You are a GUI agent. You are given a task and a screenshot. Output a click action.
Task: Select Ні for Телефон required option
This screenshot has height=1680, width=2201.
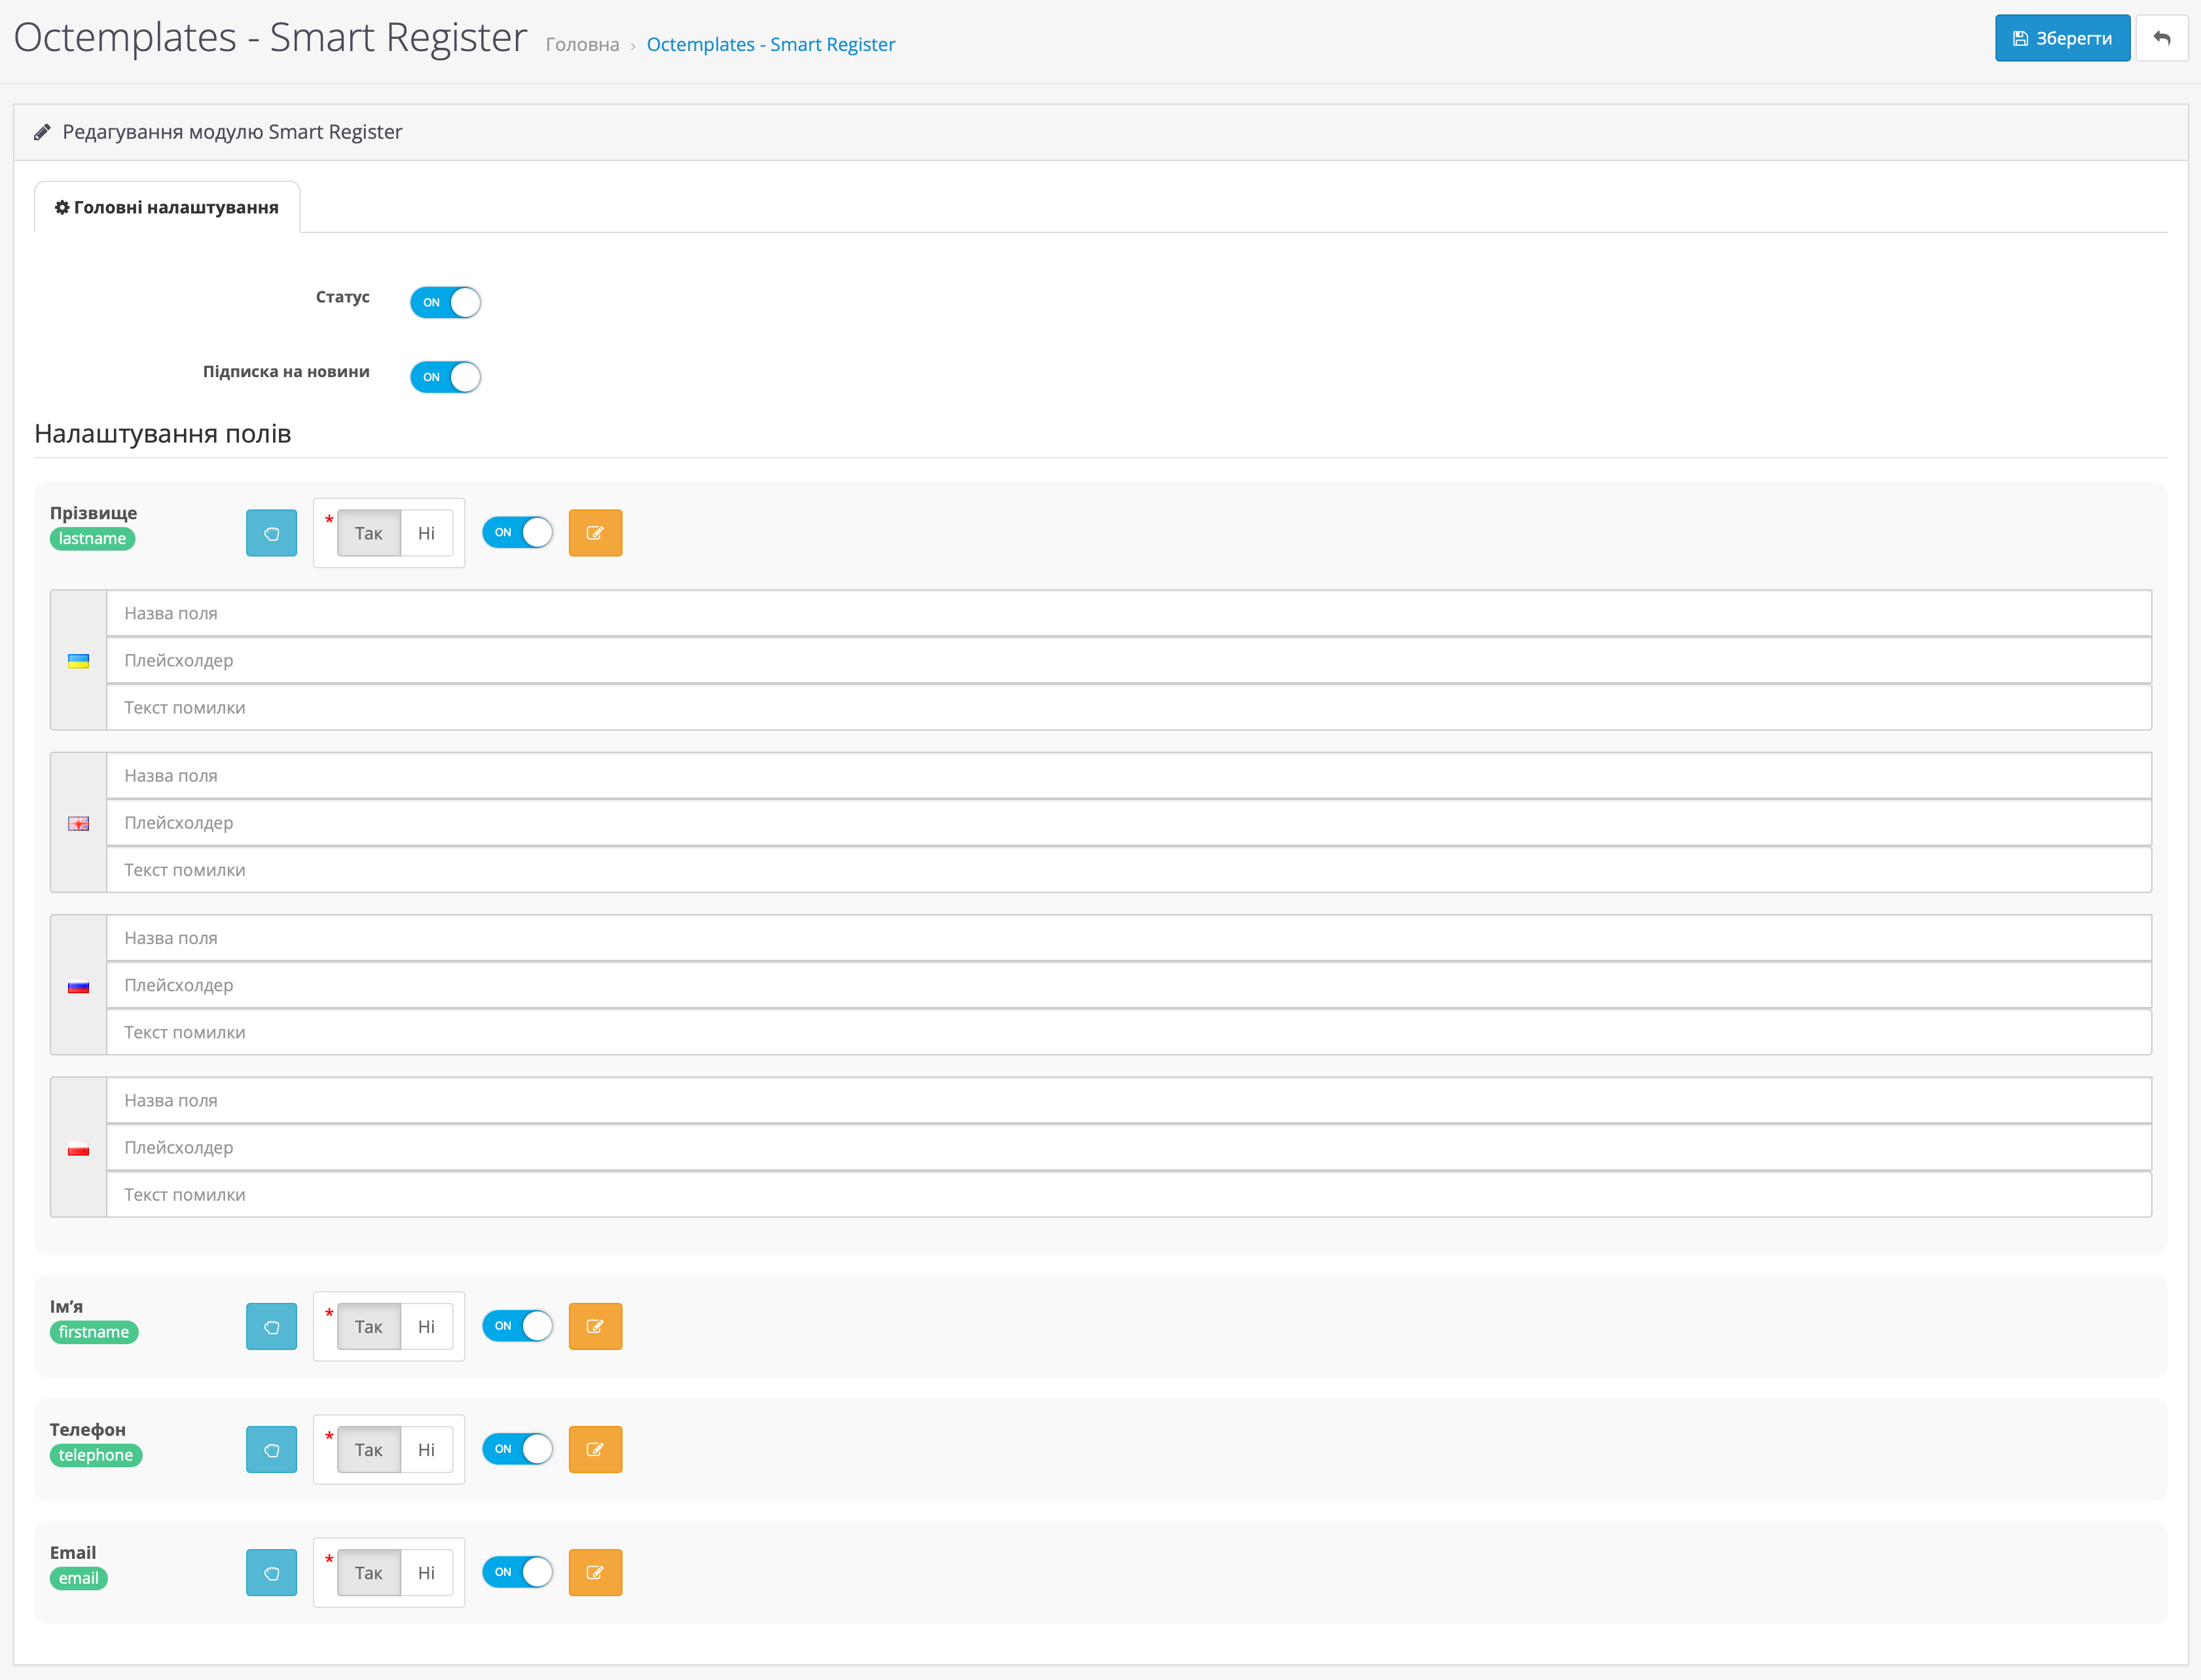coord(426,1449)
